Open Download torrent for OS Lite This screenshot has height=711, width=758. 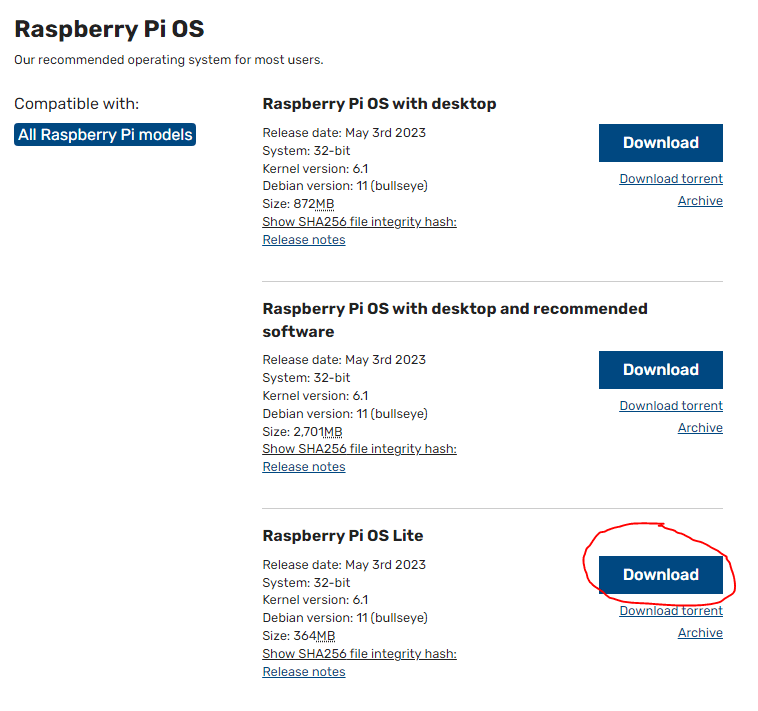[x=671, y=611]
